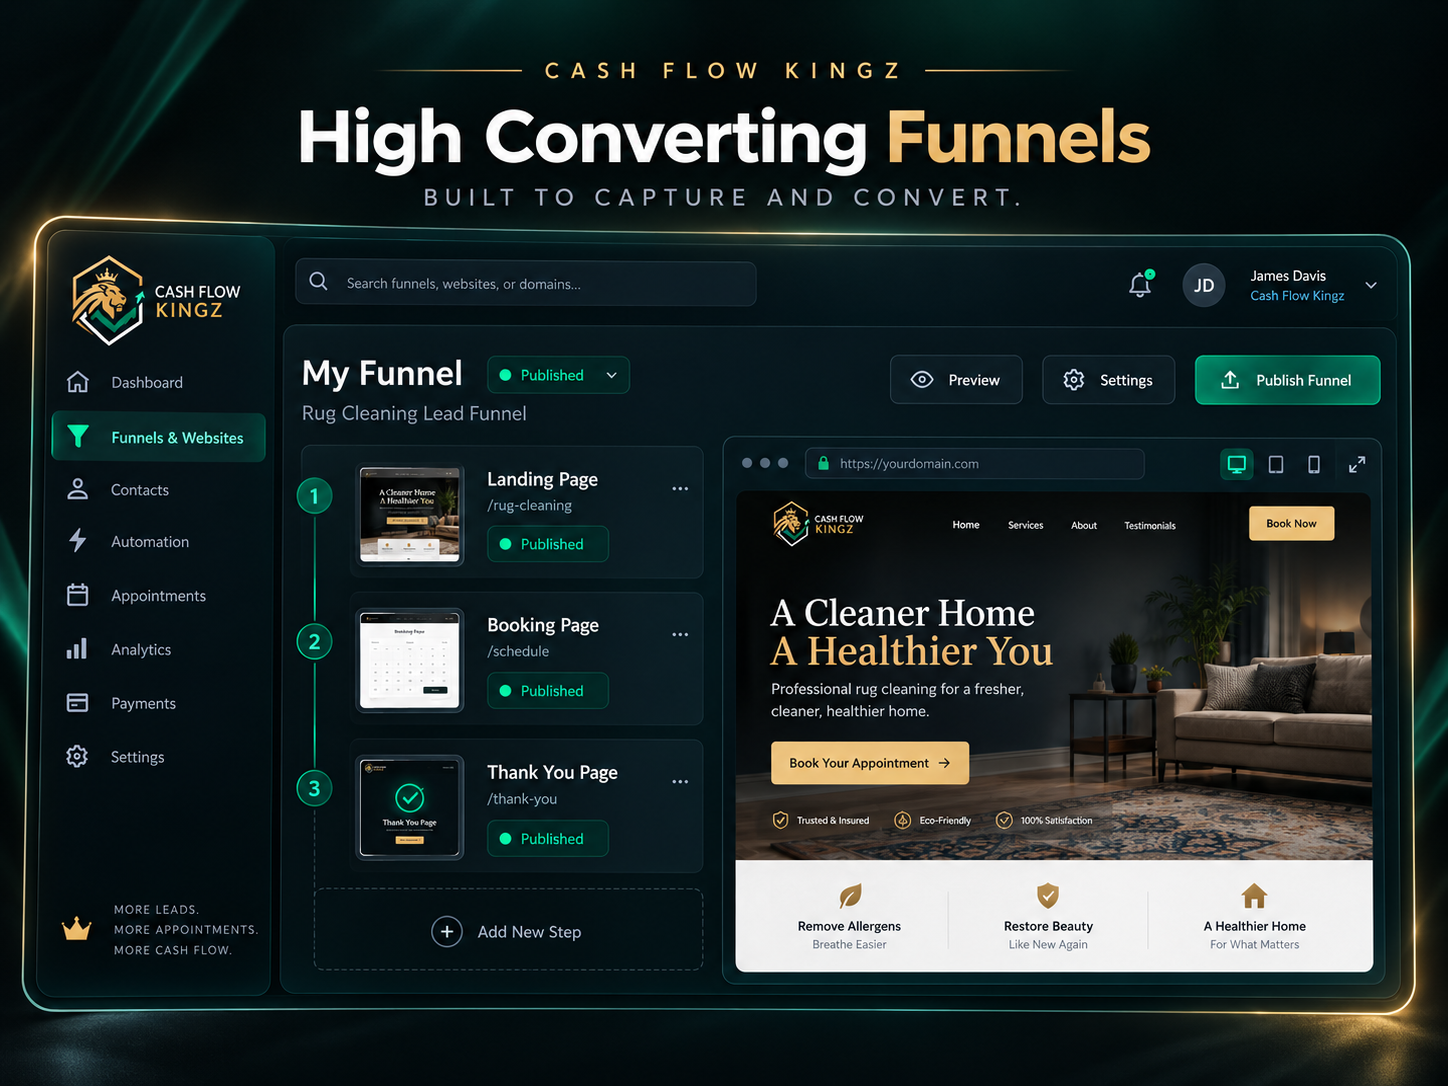The height and width of the screenshot is (1086, 1448).
Task: Click the /thank-you path text
Action: click(x=522, y=799)
